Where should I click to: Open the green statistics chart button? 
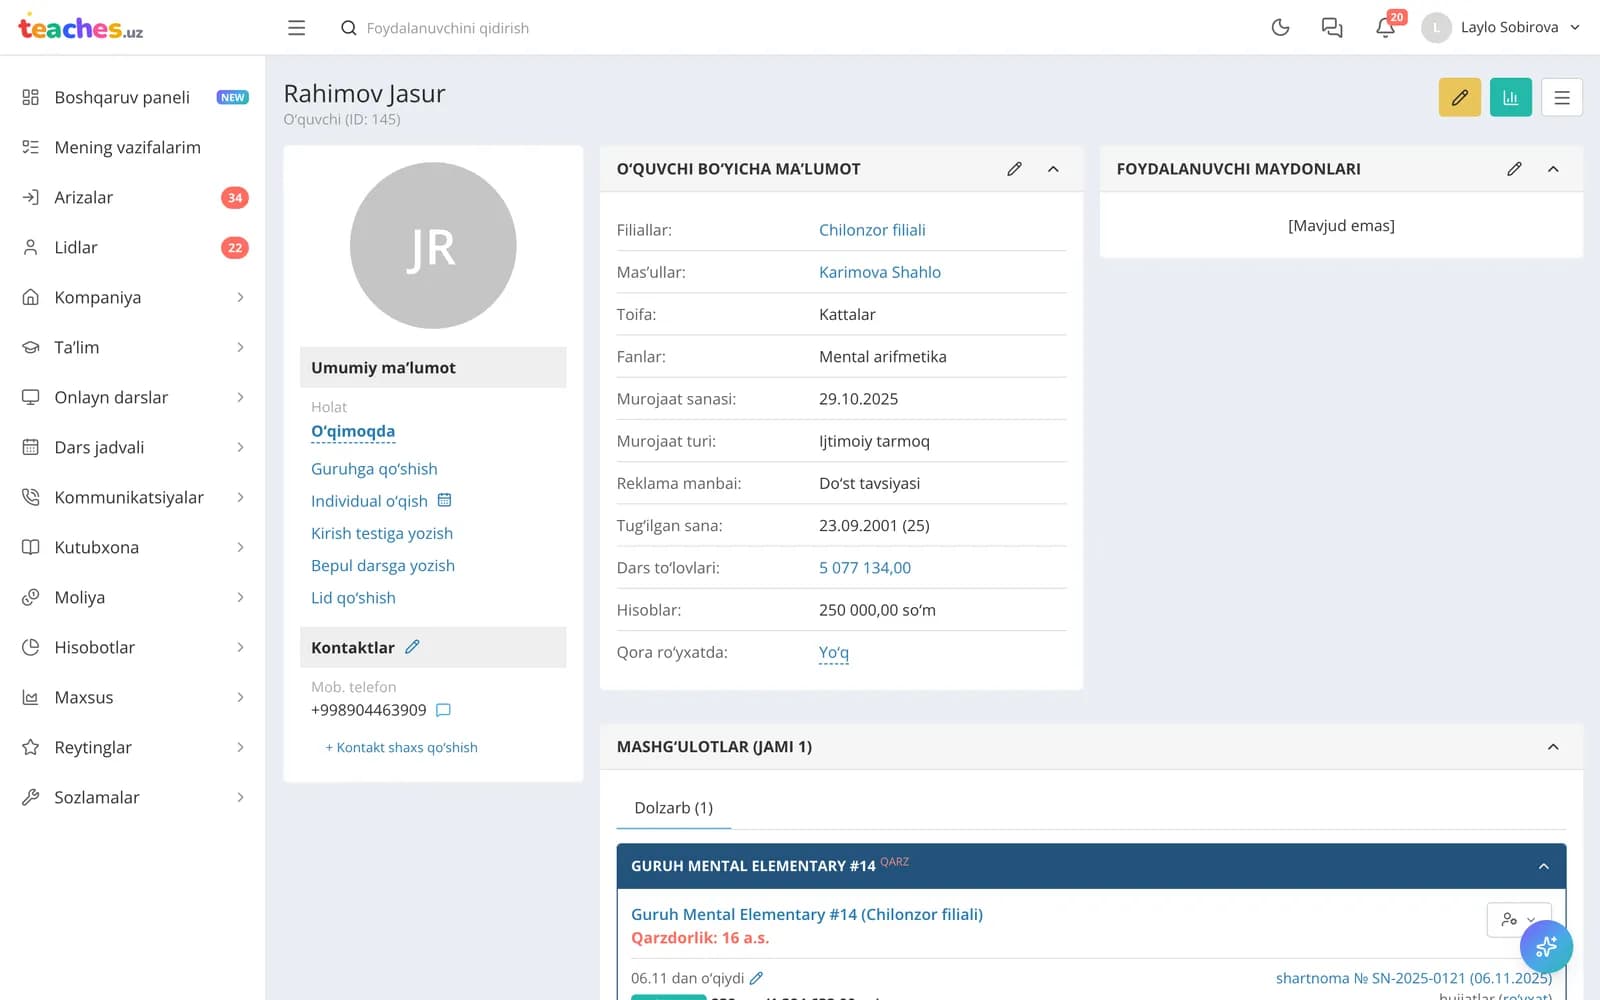[x=1511, y=98]
